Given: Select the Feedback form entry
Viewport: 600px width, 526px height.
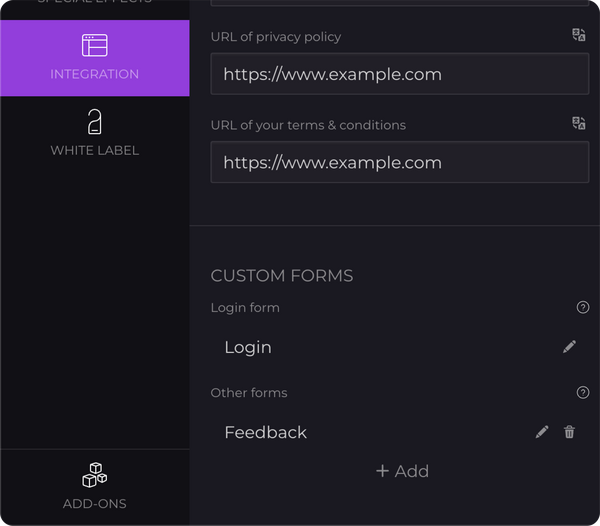Looking at the screenshot, I should coord(266,432).
